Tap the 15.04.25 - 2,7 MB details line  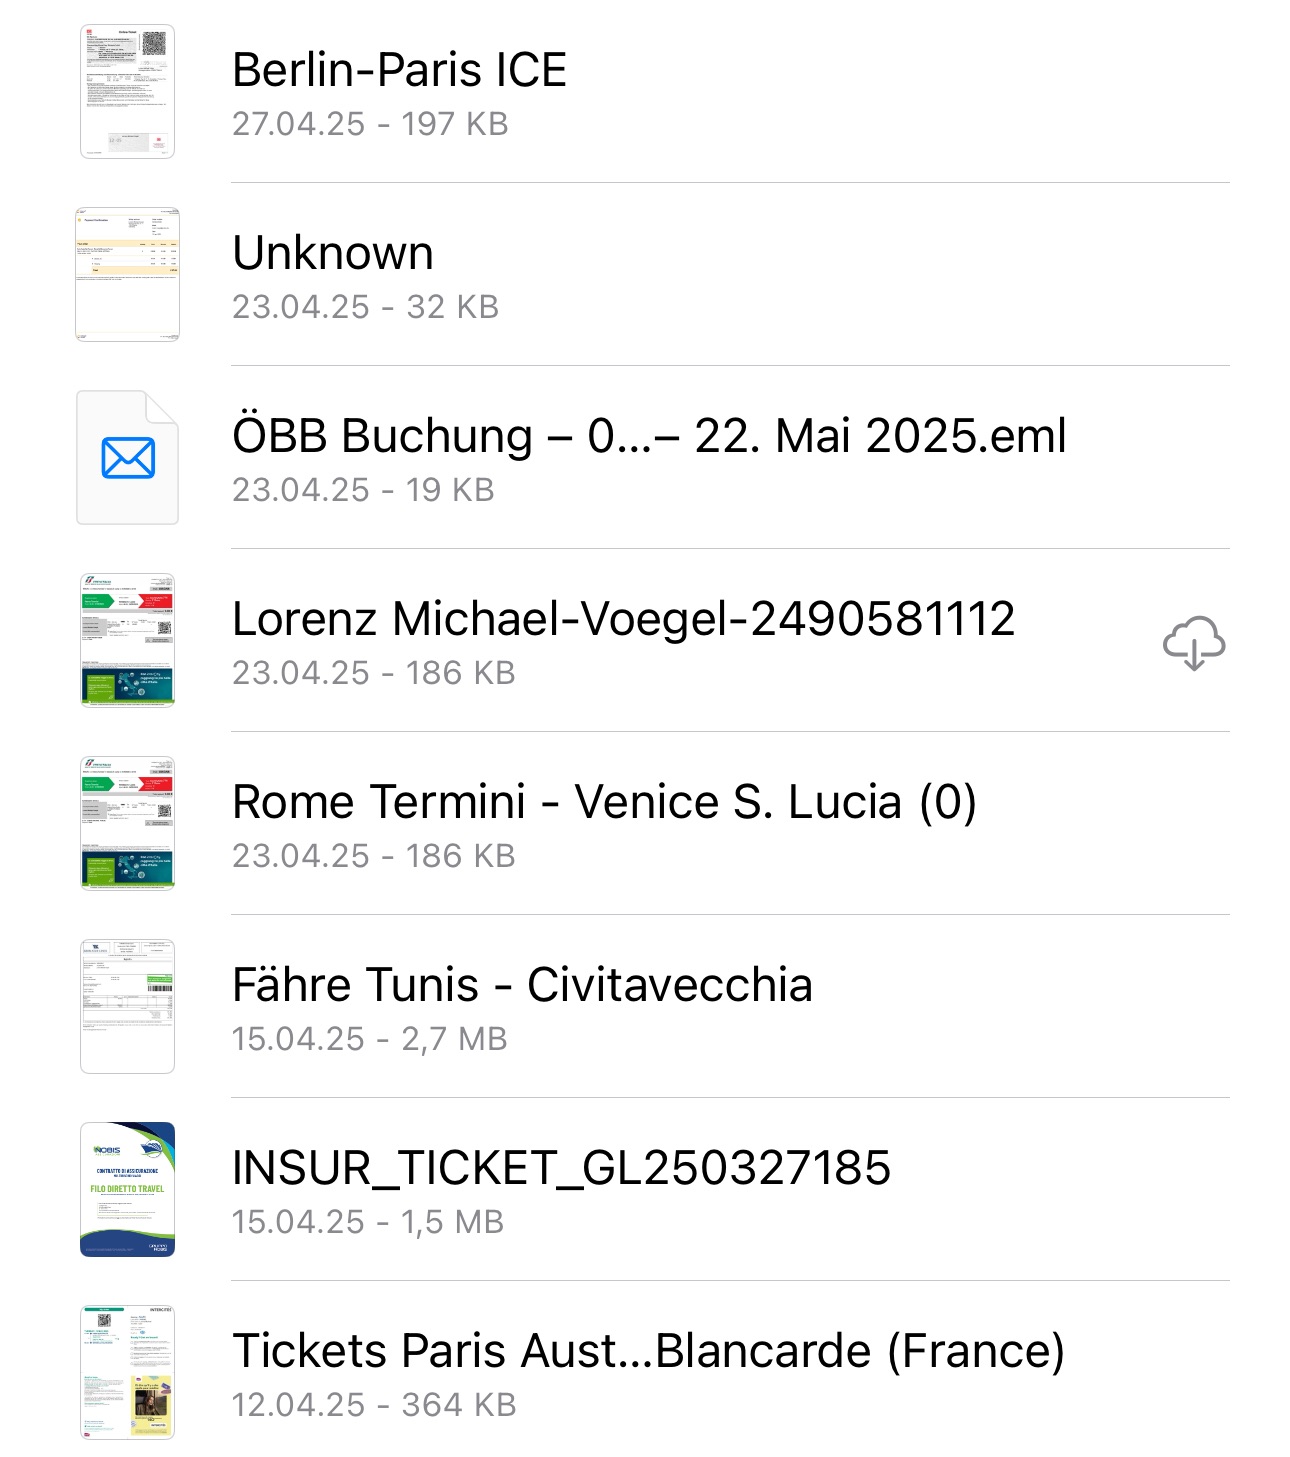[369, 1039]
